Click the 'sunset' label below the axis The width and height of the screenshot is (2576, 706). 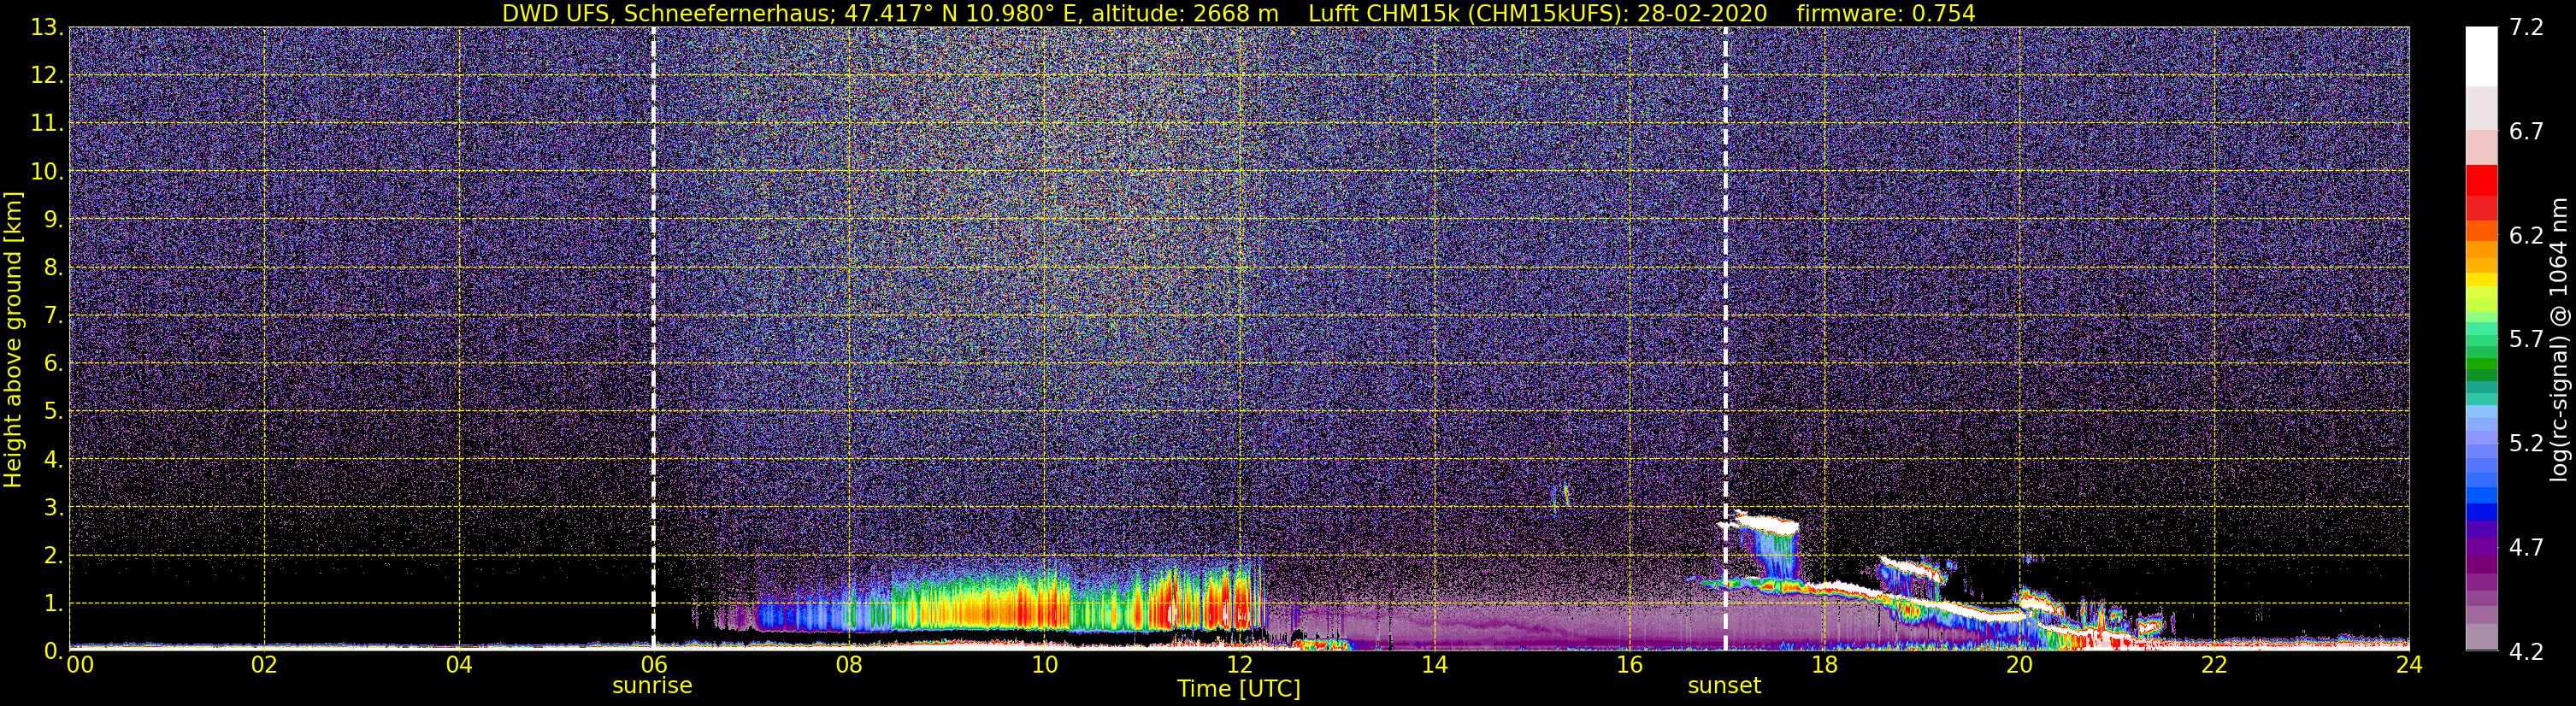pyautogui.click(x=1724, y=685)
